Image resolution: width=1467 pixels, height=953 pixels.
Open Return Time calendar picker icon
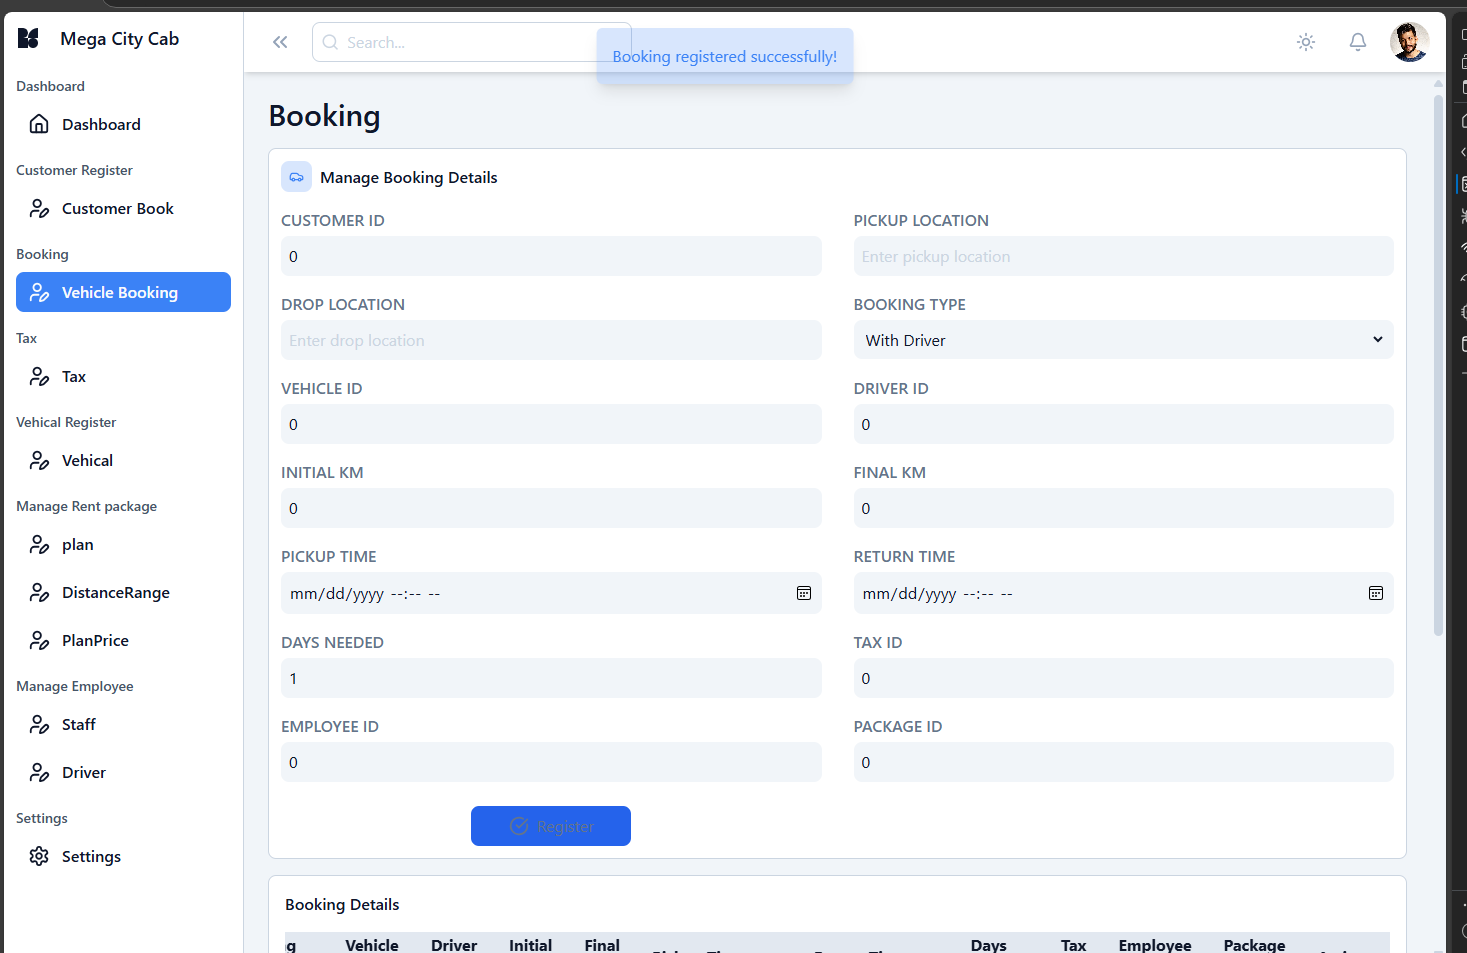click(1376, 593)
